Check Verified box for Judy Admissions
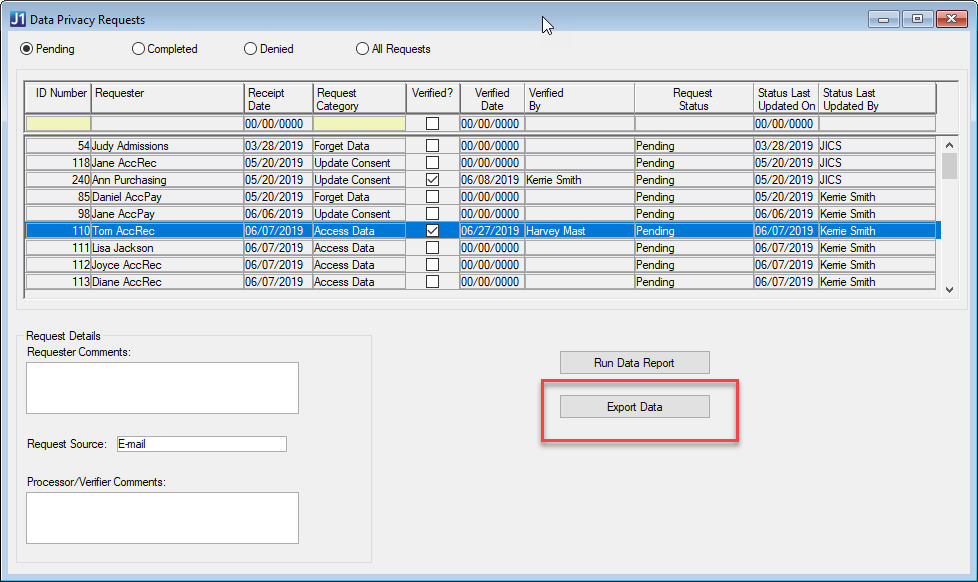978x582 pixels. [x=432, y=146]
